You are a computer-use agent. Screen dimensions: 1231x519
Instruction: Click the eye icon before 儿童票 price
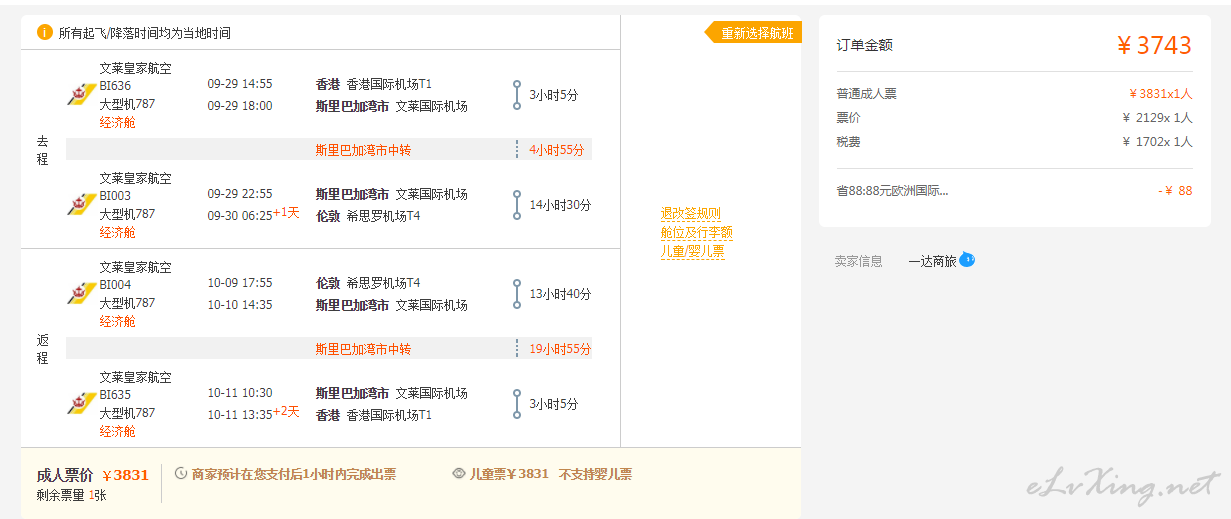459,474
